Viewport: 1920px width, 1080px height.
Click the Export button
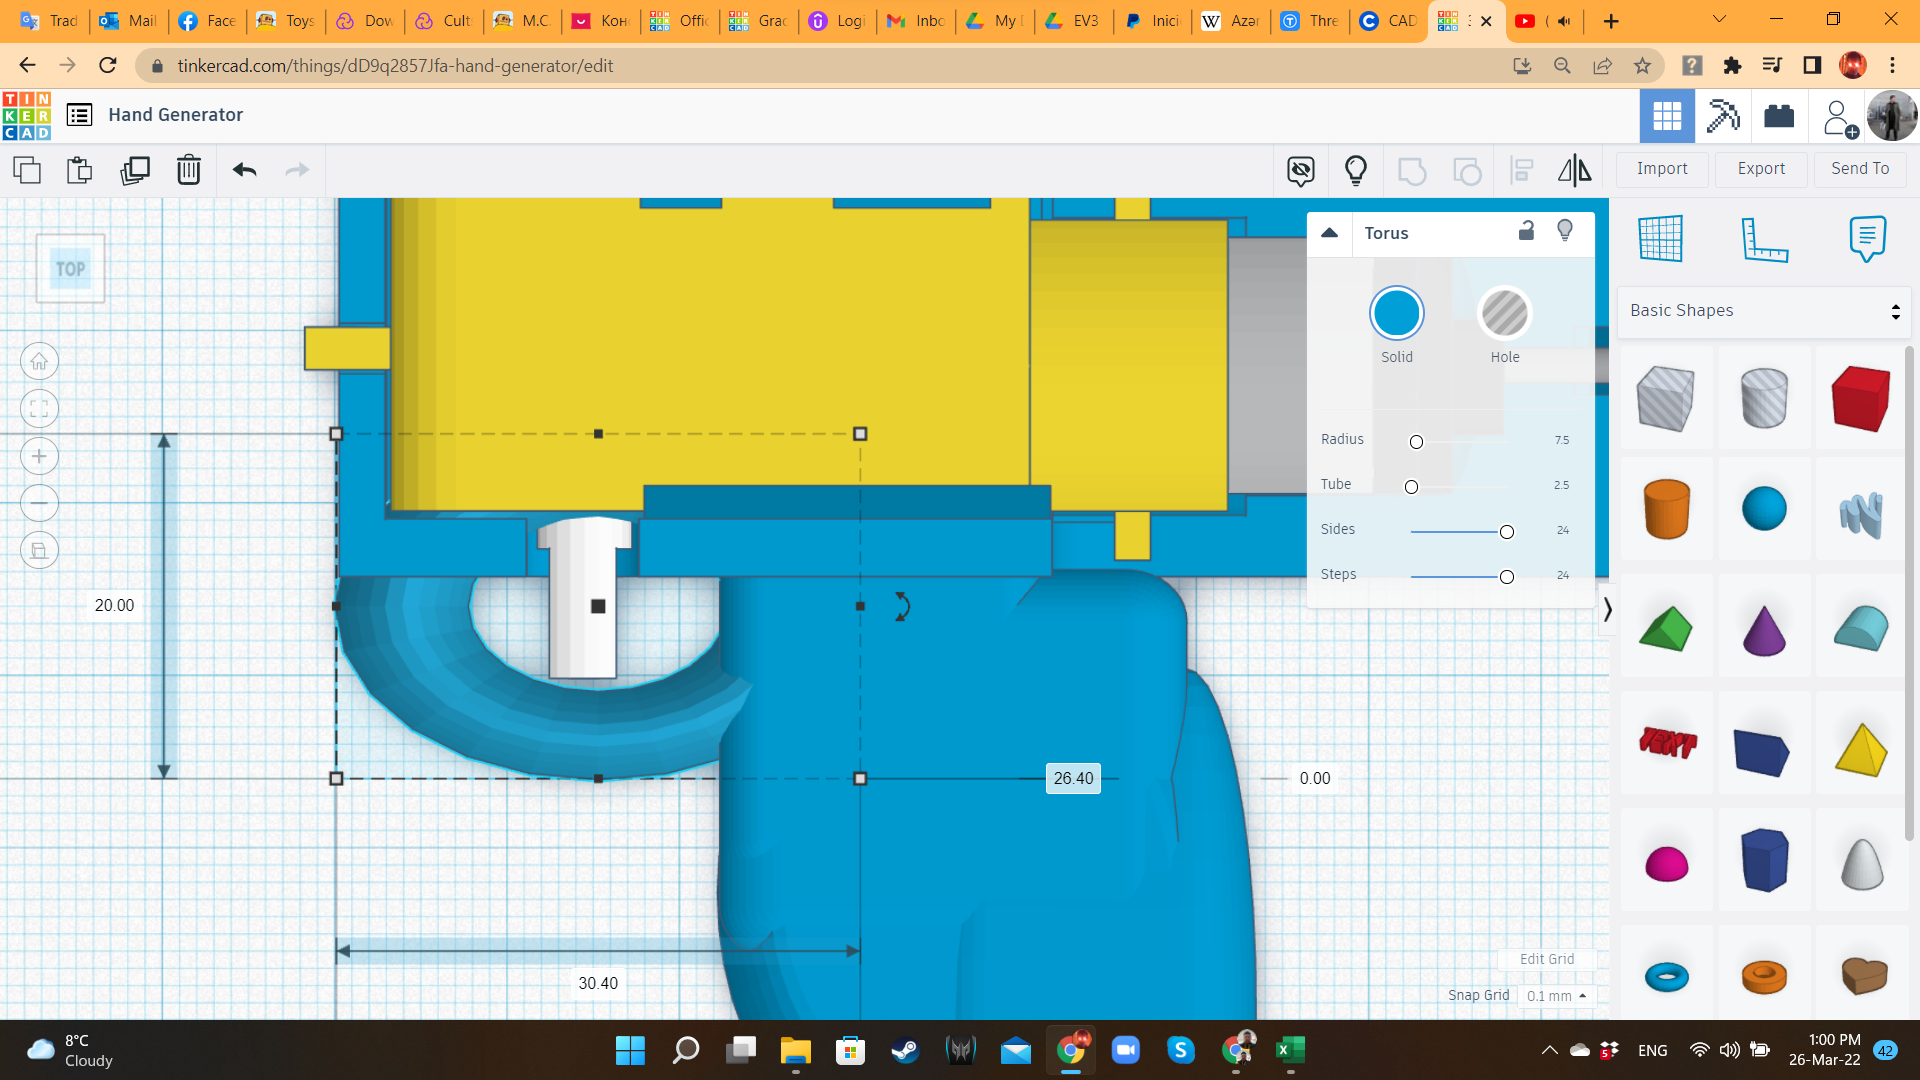click(1760, 169)
